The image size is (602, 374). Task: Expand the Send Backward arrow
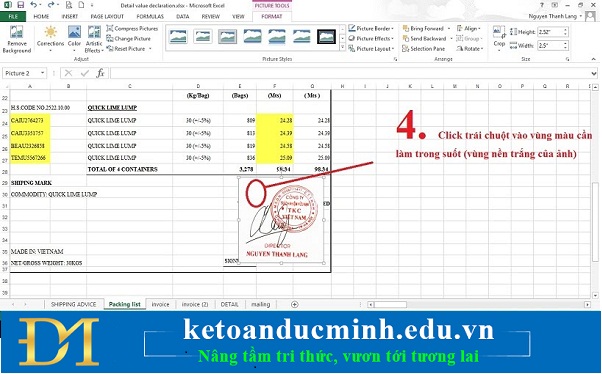coord(451,38)
